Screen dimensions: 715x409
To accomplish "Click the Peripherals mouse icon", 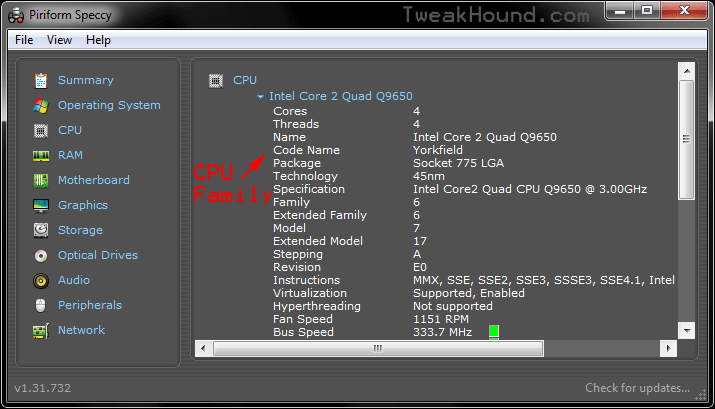I will (x=41, y=305).
